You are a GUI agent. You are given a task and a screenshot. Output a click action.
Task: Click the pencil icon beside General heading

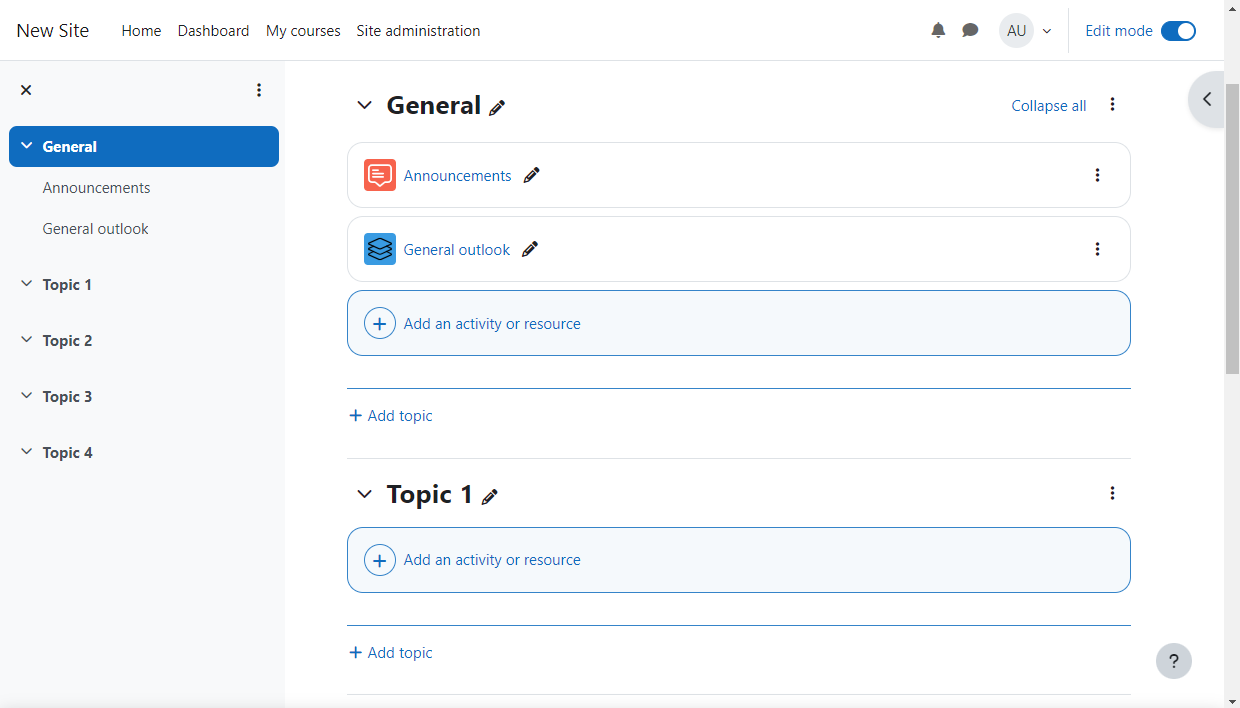click(497, 108)
